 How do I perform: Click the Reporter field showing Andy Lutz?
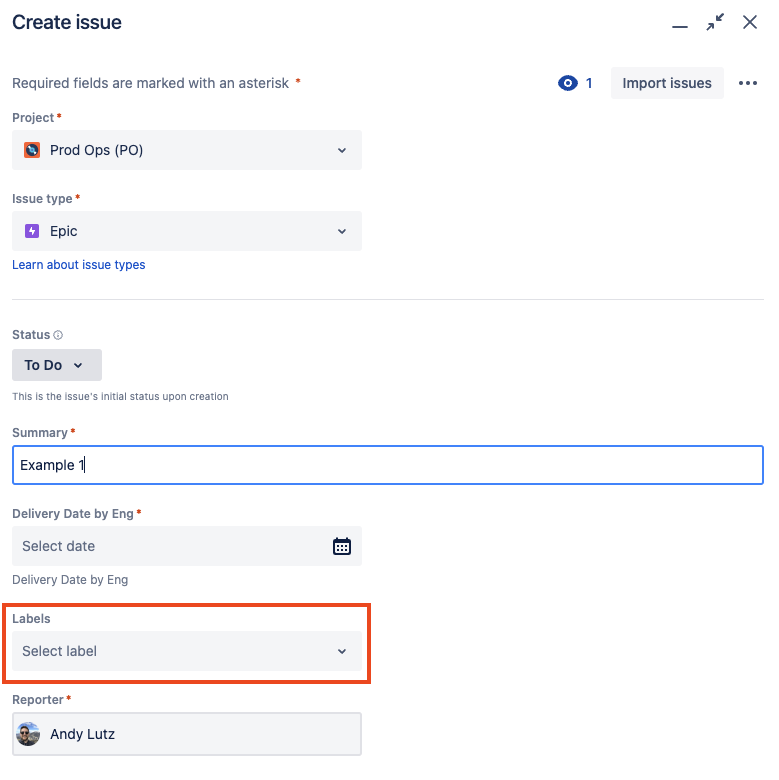tap(187, 734)
